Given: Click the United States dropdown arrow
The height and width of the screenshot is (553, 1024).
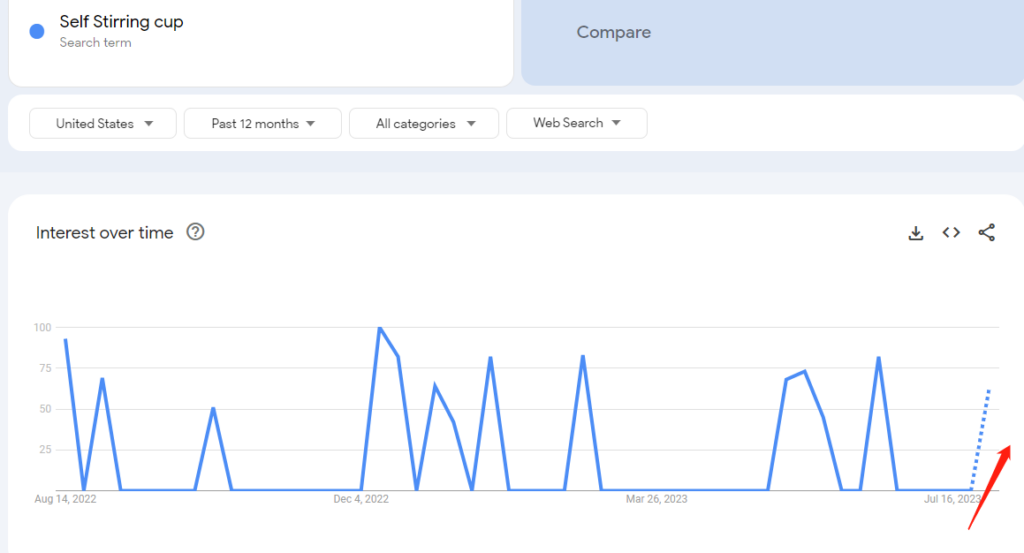Looking at the screenshot, I should pyautogui.click(x=149, y=123).
